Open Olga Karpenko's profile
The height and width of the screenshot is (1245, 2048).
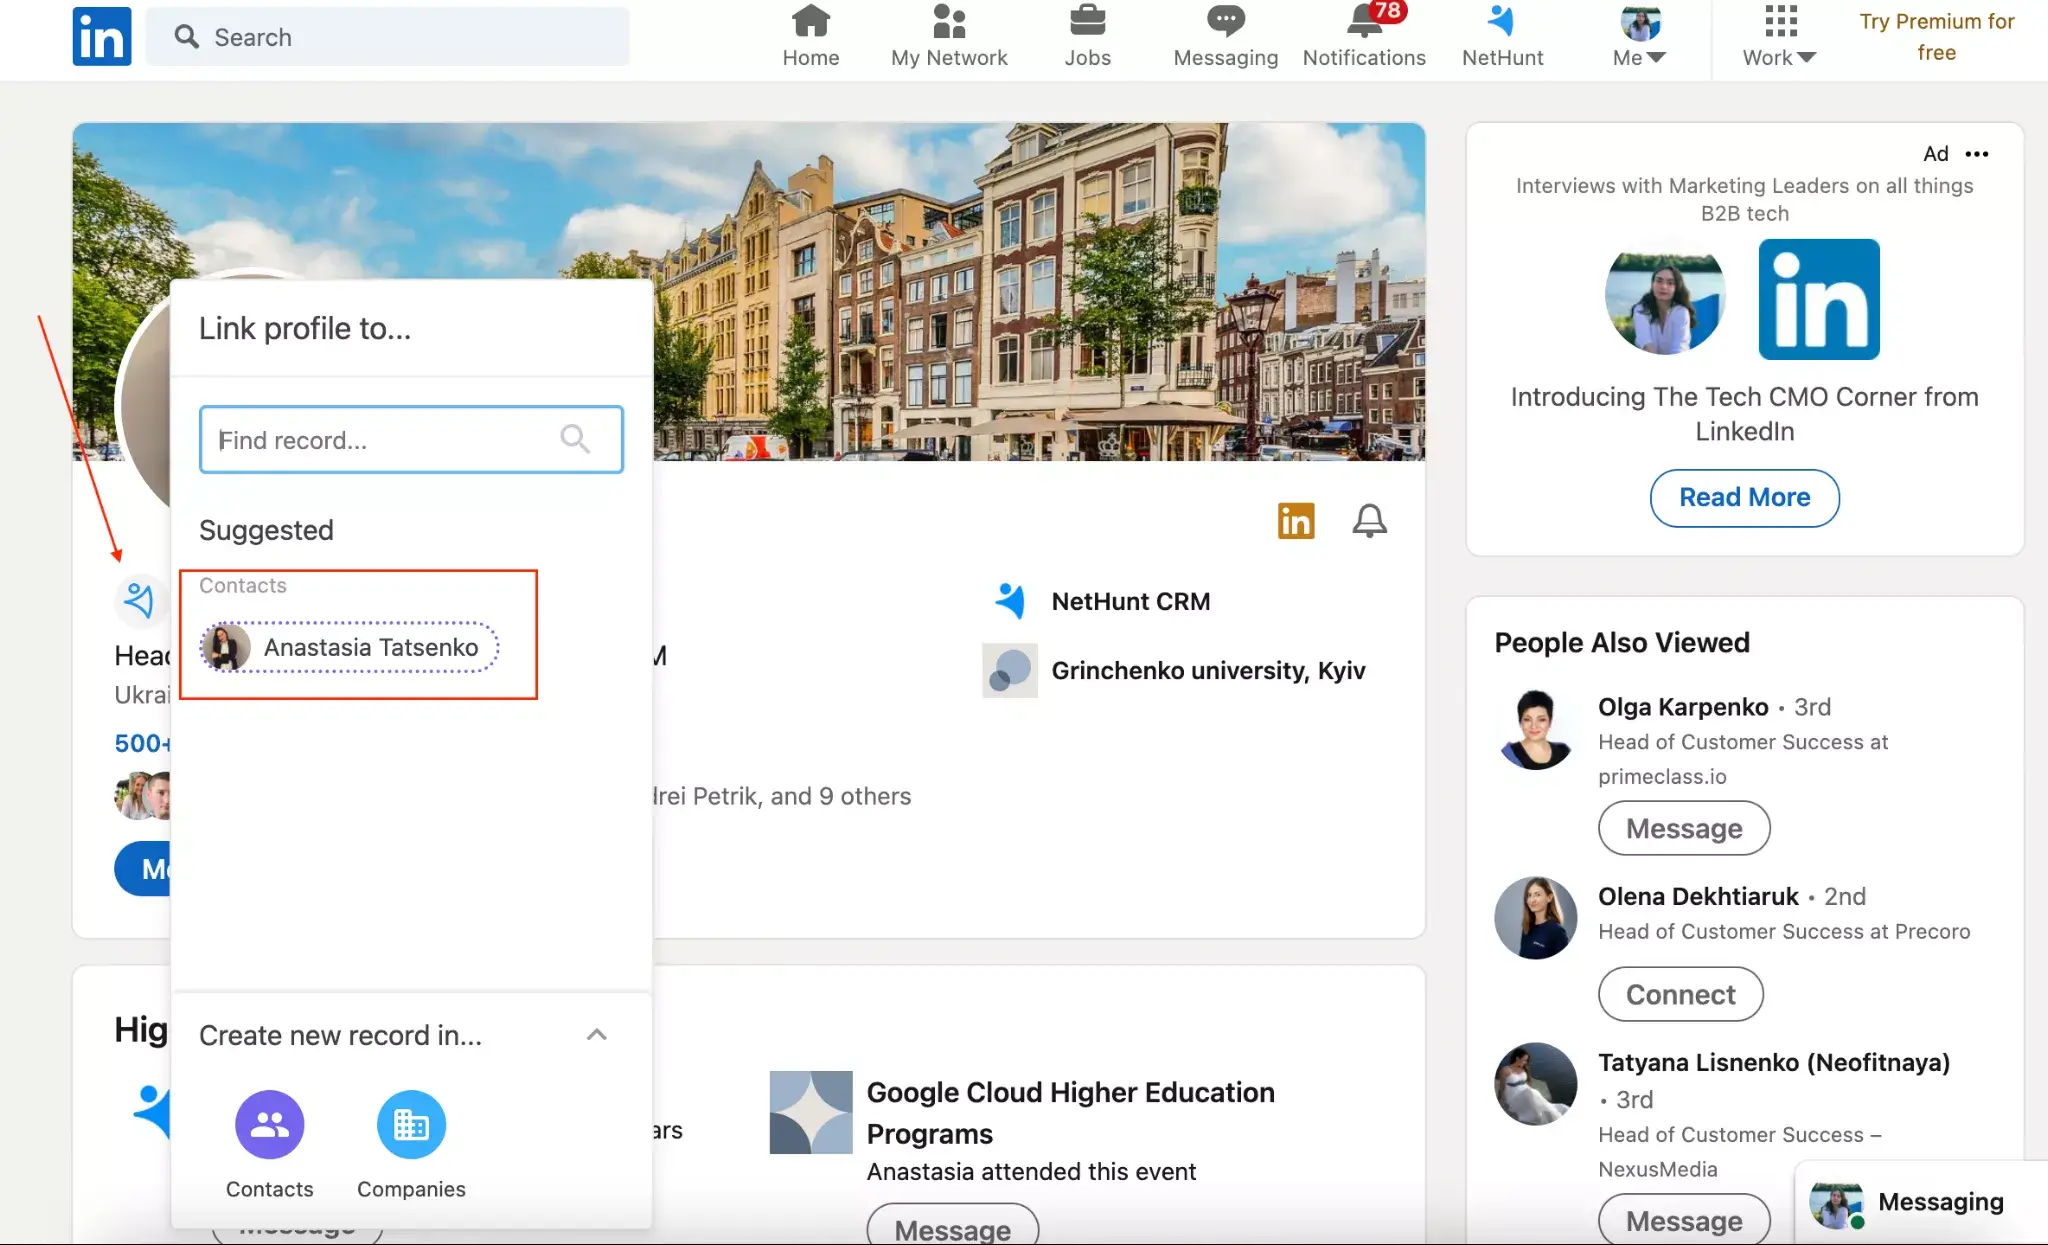[1683, 707]
